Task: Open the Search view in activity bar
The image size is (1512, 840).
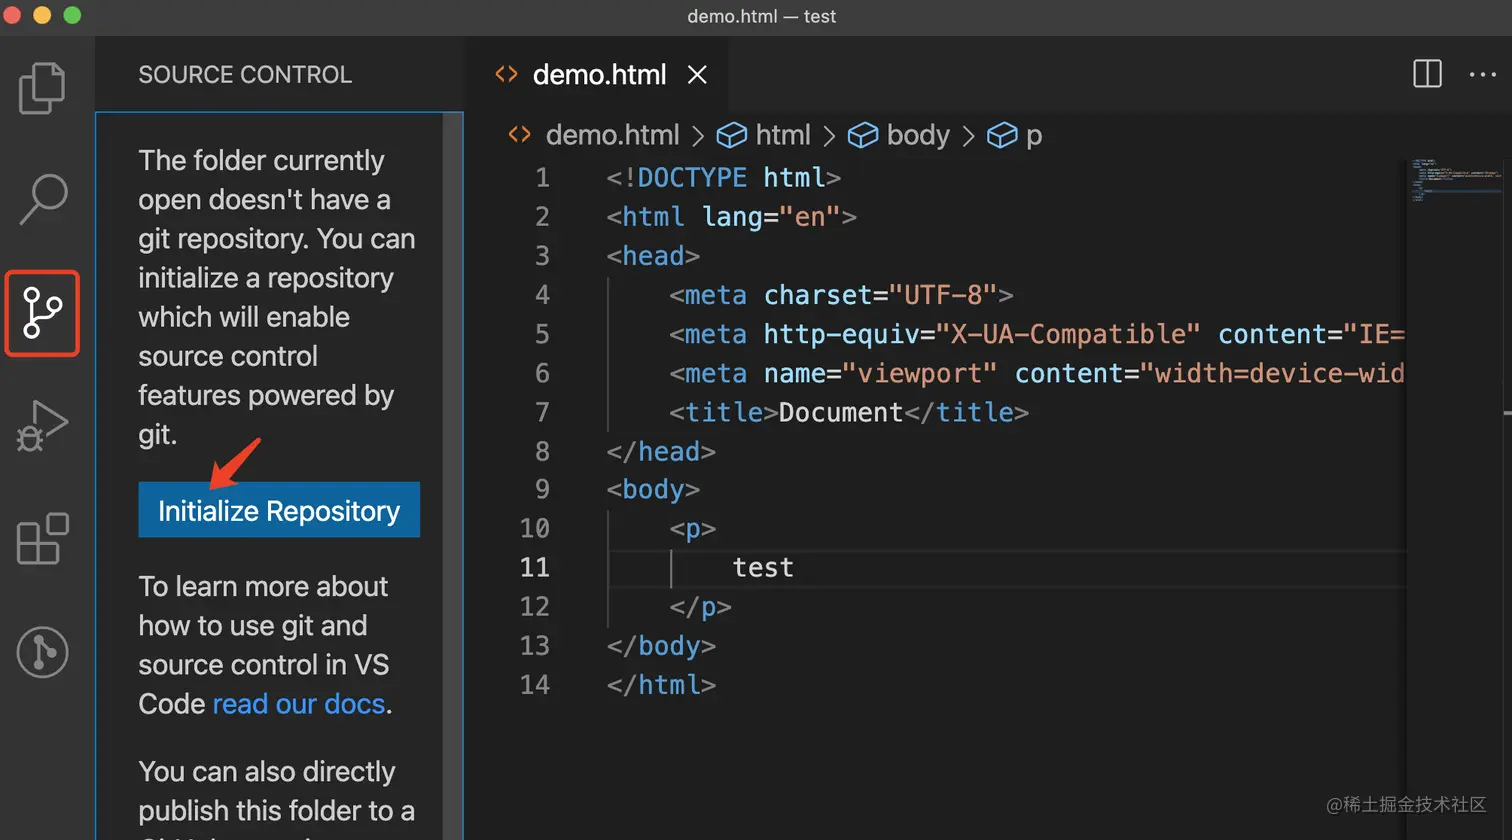Action: tap(42, 199)
